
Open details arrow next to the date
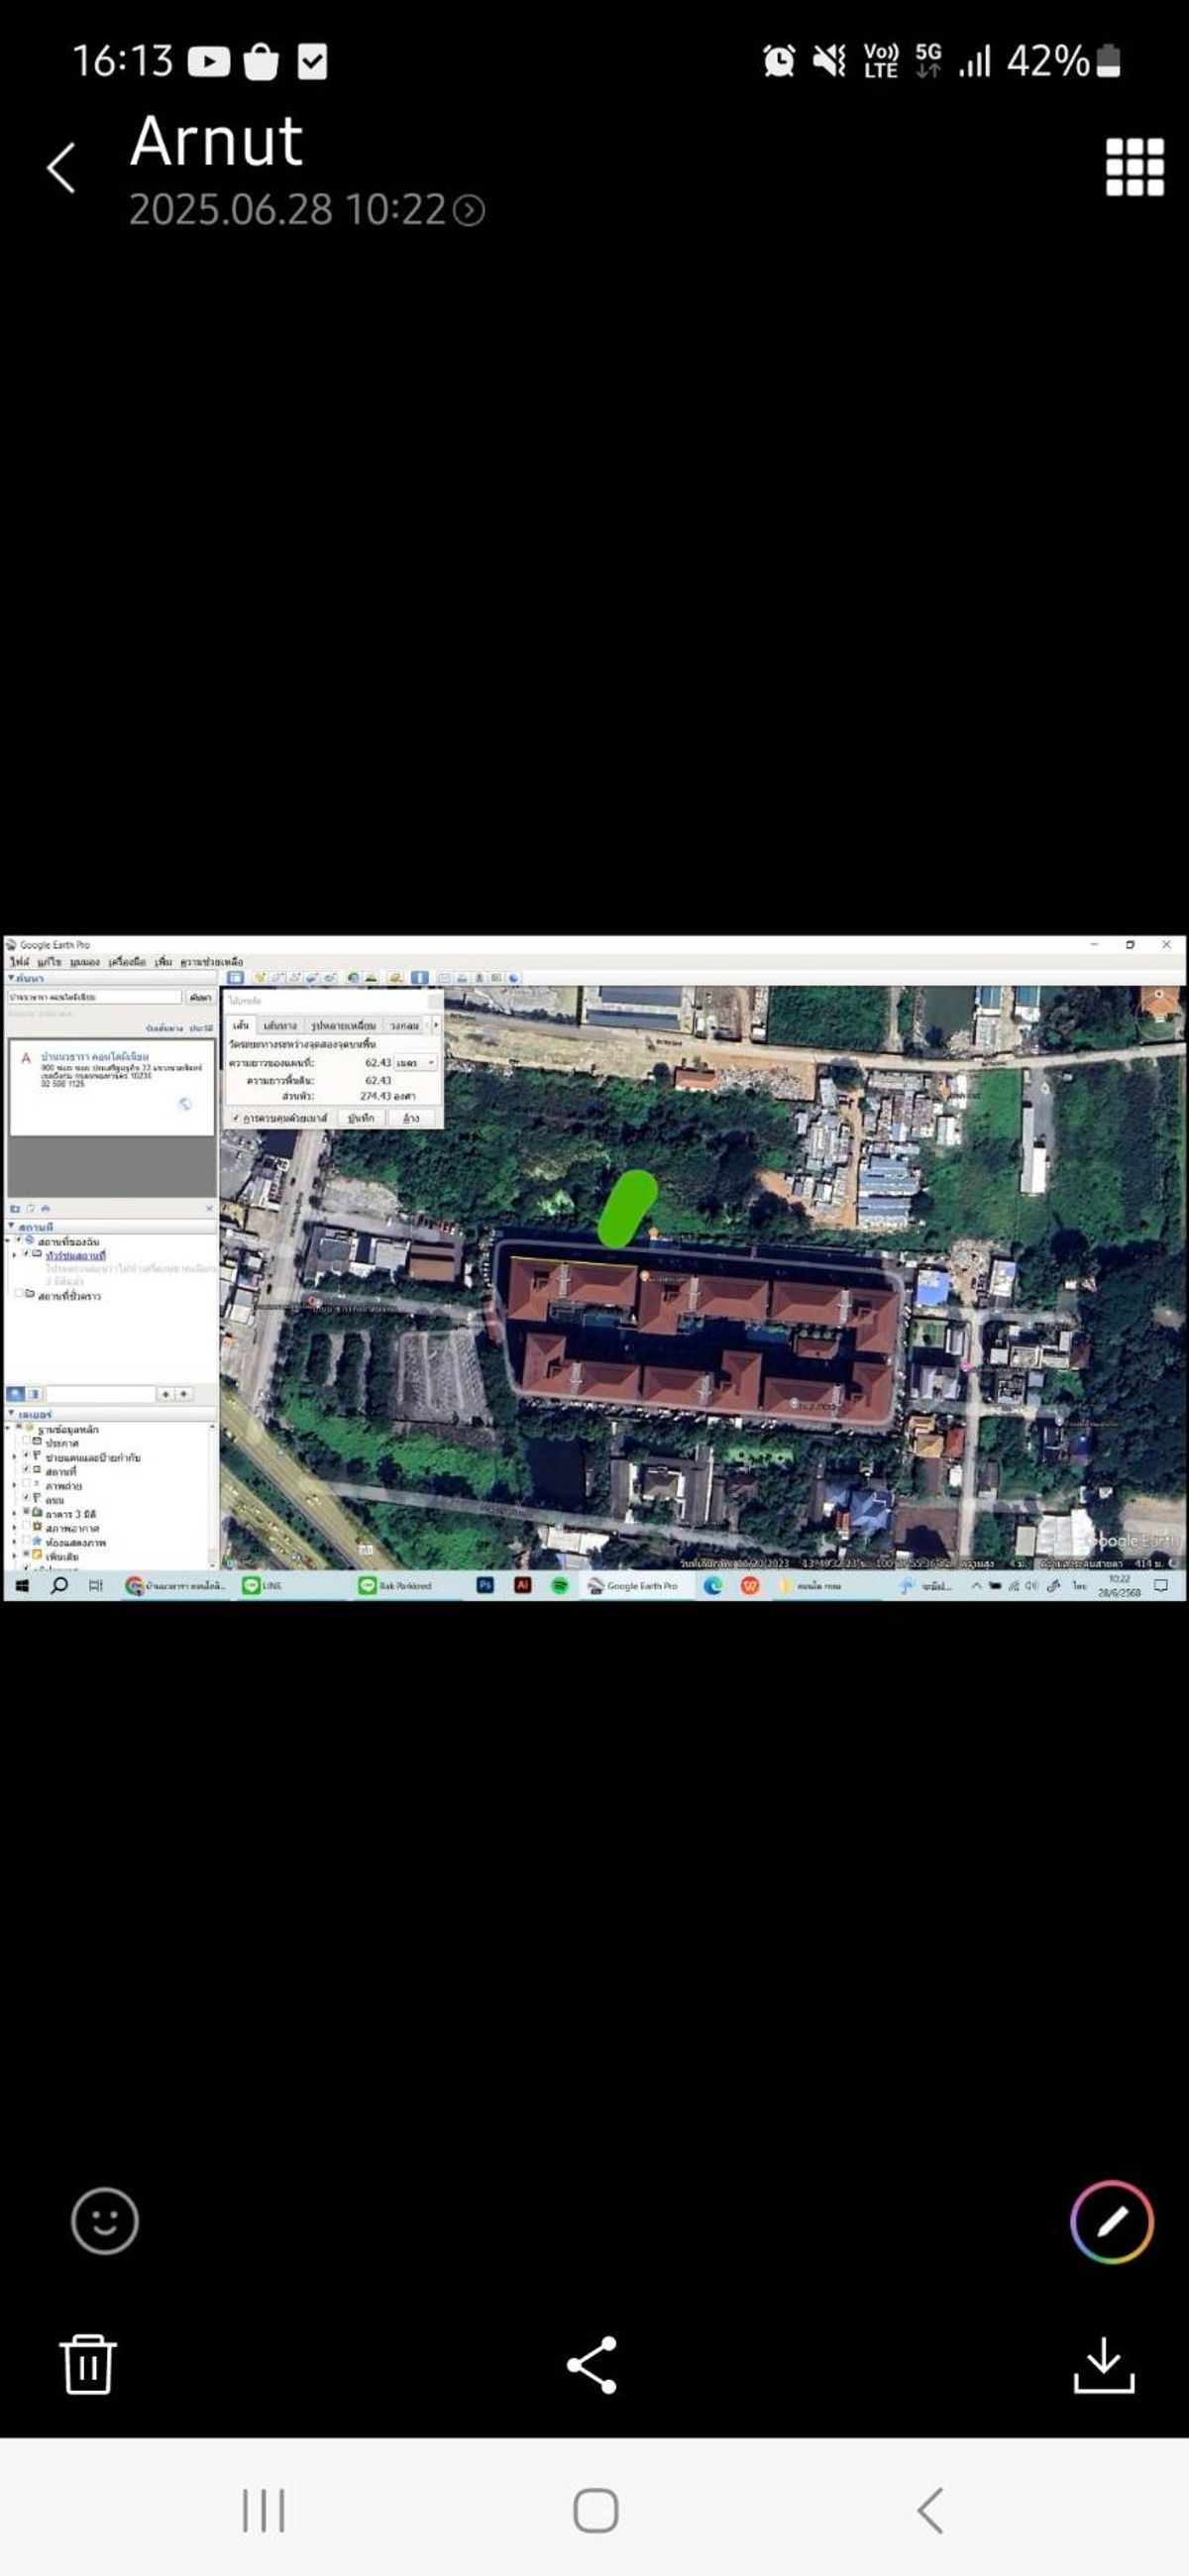click(469, 210)
